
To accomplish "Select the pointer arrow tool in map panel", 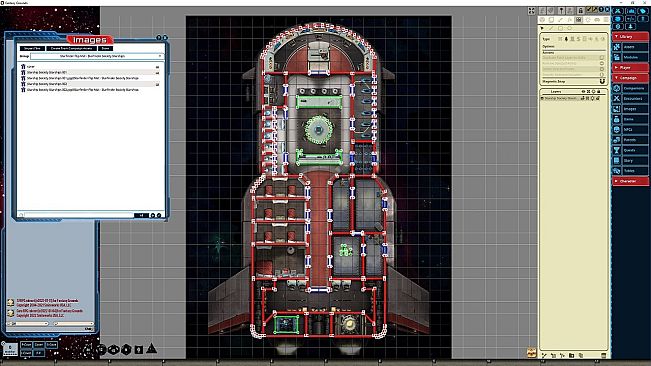I will pos(543,28).
